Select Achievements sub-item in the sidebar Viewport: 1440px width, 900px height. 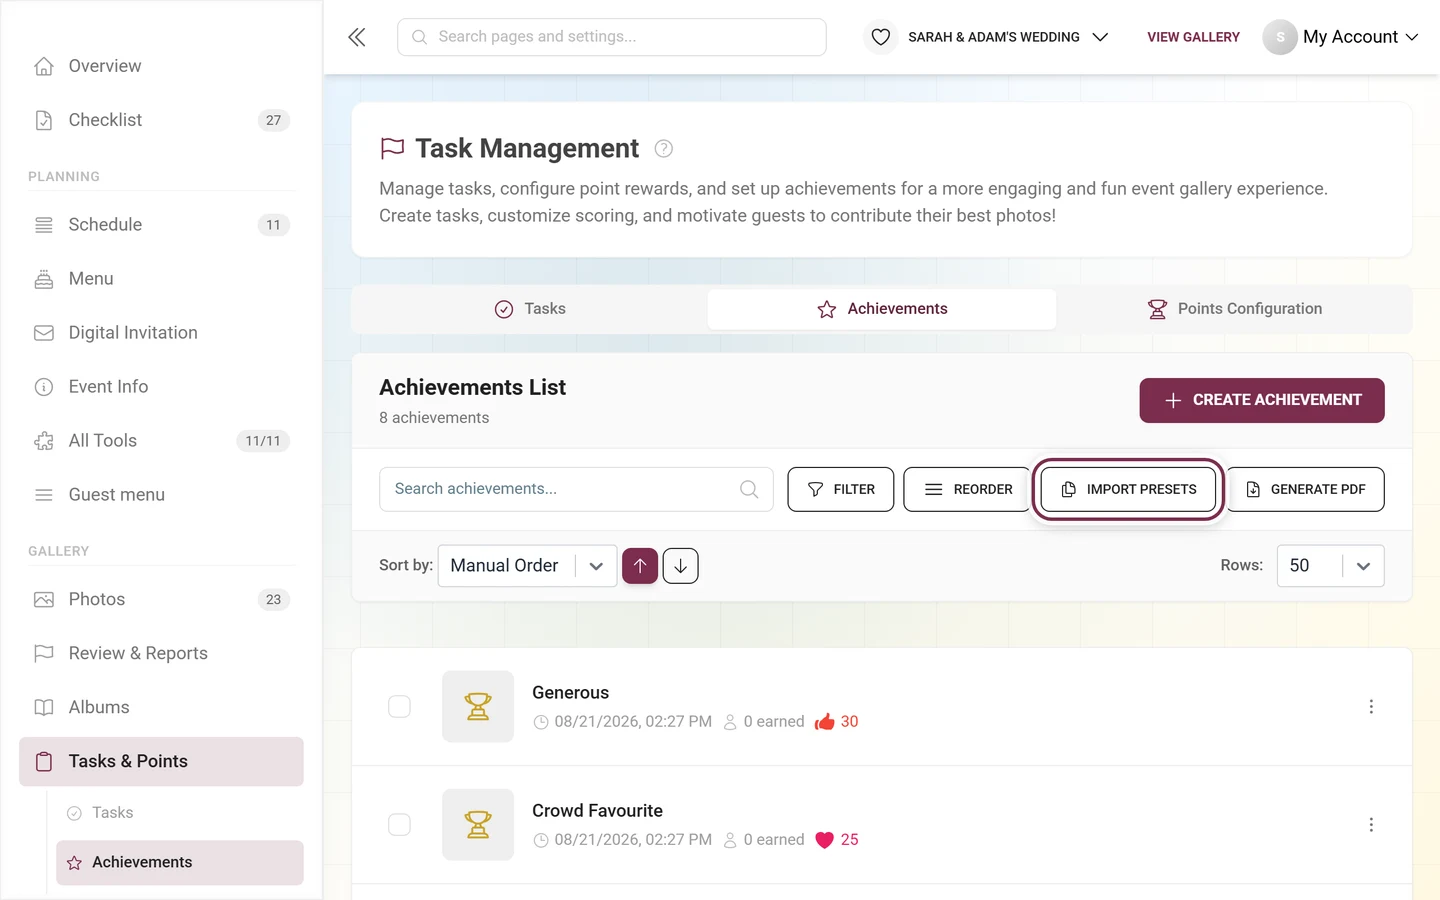click(x=180, y=863)
